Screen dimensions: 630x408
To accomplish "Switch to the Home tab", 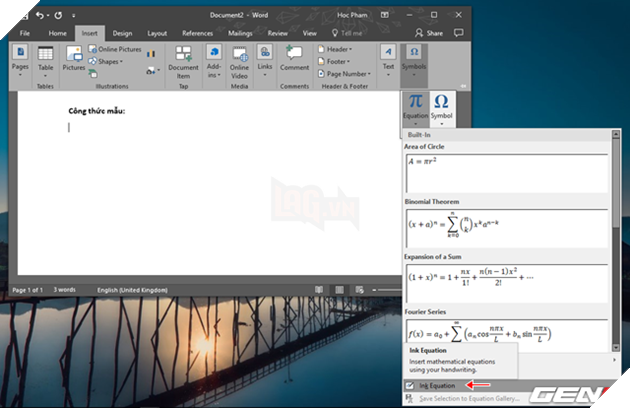I will pos(57,33).
